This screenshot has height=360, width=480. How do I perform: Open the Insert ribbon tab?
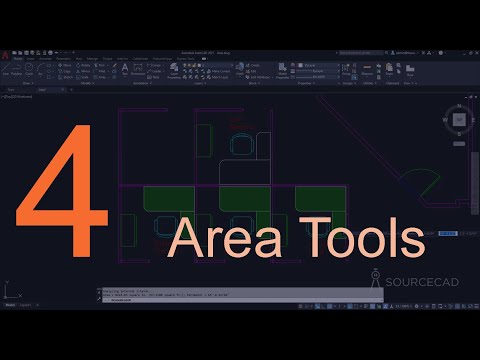tap(30, 59)
